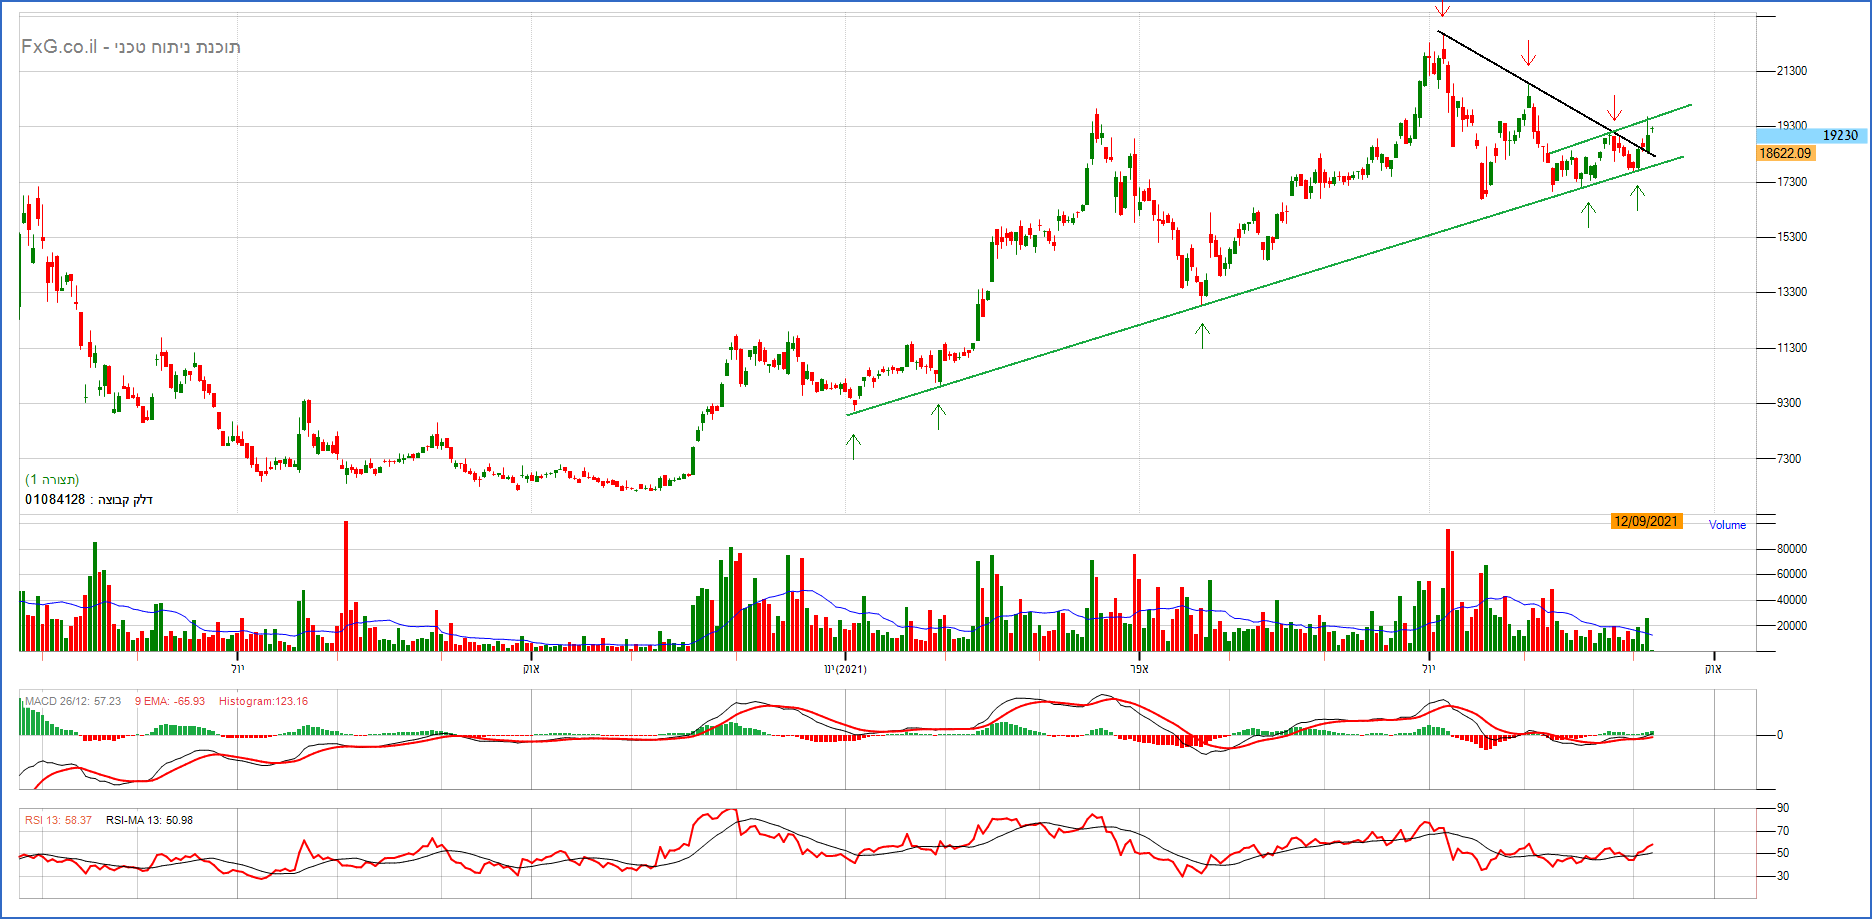Click the ינו(2021) date axis label
Viewport: 1872px width, 919px height.
point(845,668)
